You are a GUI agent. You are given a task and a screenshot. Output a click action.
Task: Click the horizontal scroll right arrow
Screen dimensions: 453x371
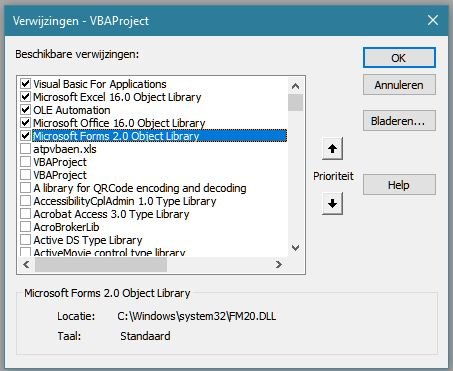pyautogui.click(x=279, y=265)
